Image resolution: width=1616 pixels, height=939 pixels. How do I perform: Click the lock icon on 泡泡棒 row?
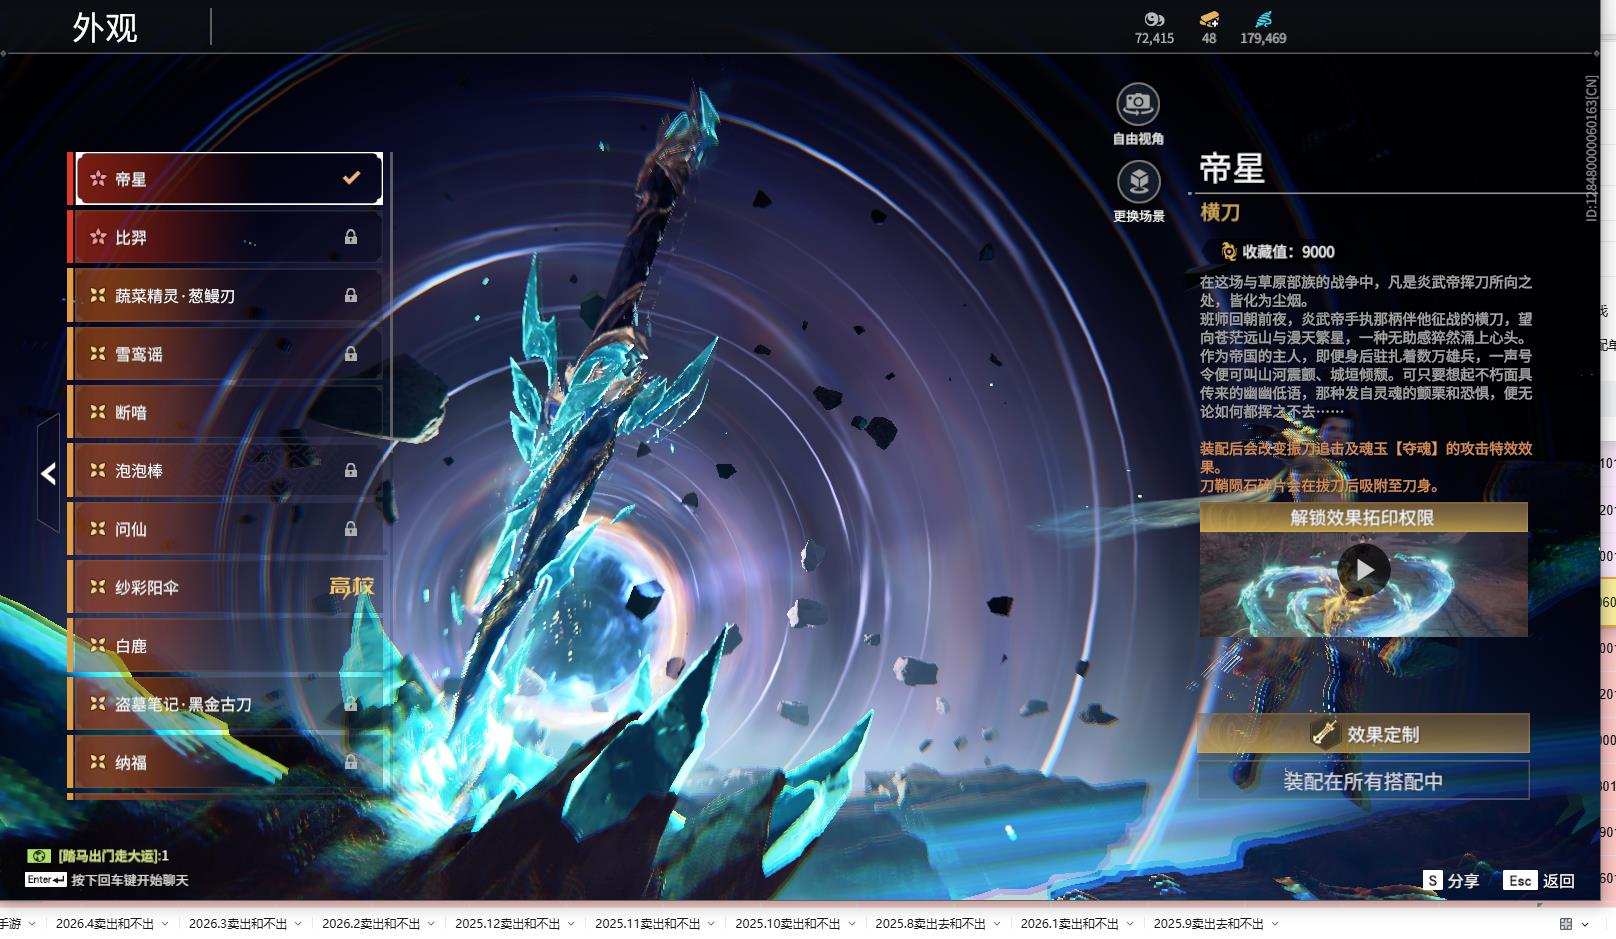(351, 470)
